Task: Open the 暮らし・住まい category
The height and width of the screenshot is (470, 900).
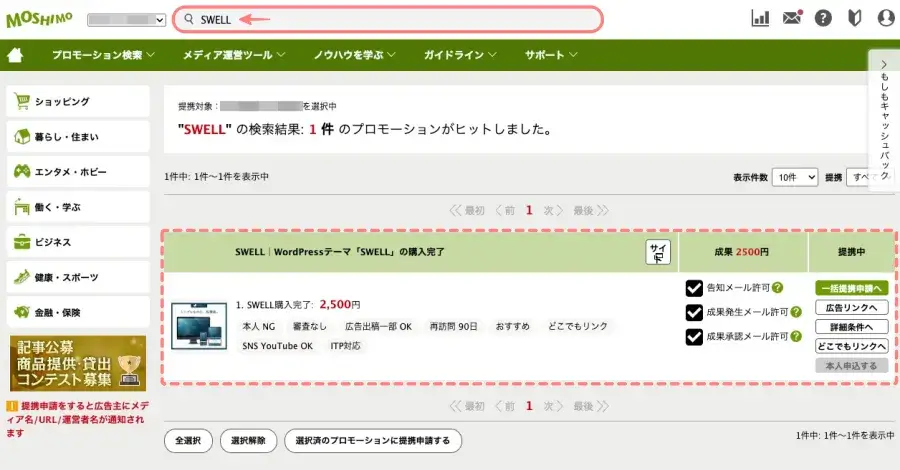Action: click(x=78, y=137)
